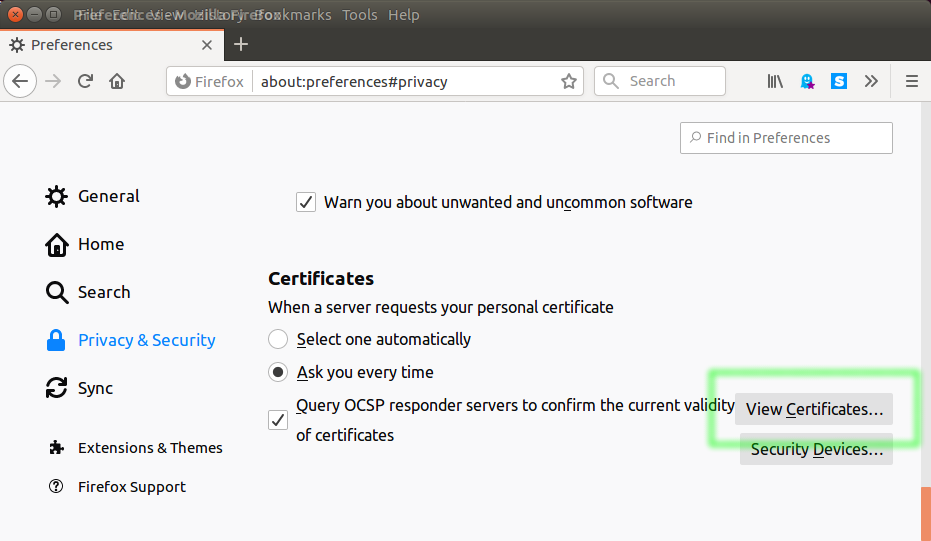931x541 pixels.
Task: Click the View Certificates button
Action: pos(814,409)
